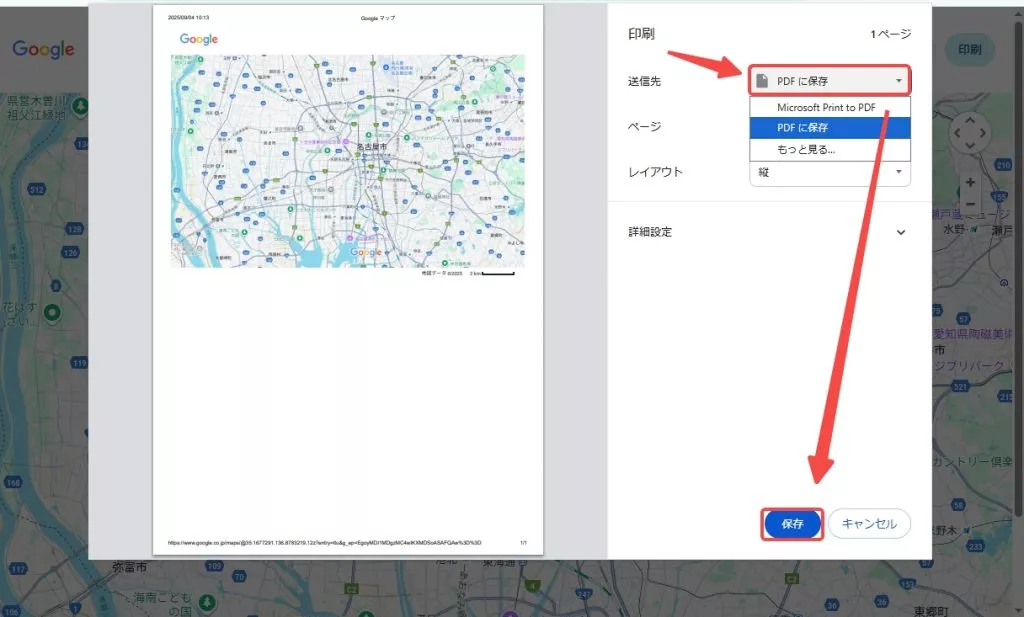Click the キャンセル button
Viewport: 1024px width, 617px height.
(869, 524)
